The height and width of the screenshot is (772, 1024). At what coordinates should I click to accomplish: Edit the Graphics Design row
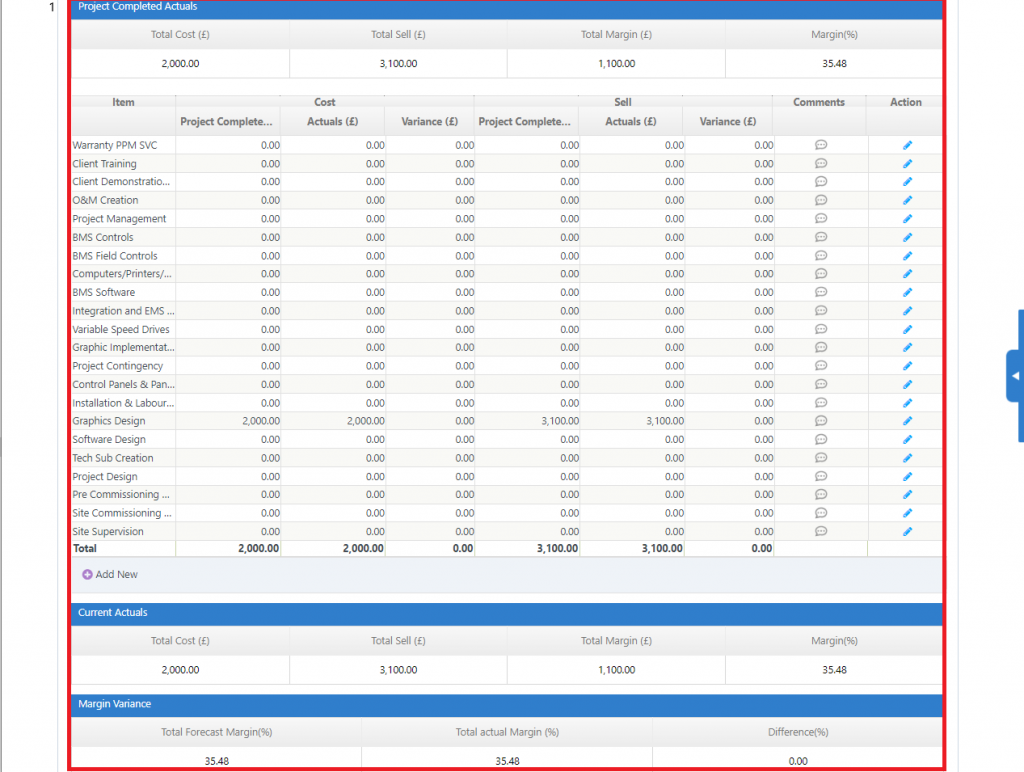point(907,421)
